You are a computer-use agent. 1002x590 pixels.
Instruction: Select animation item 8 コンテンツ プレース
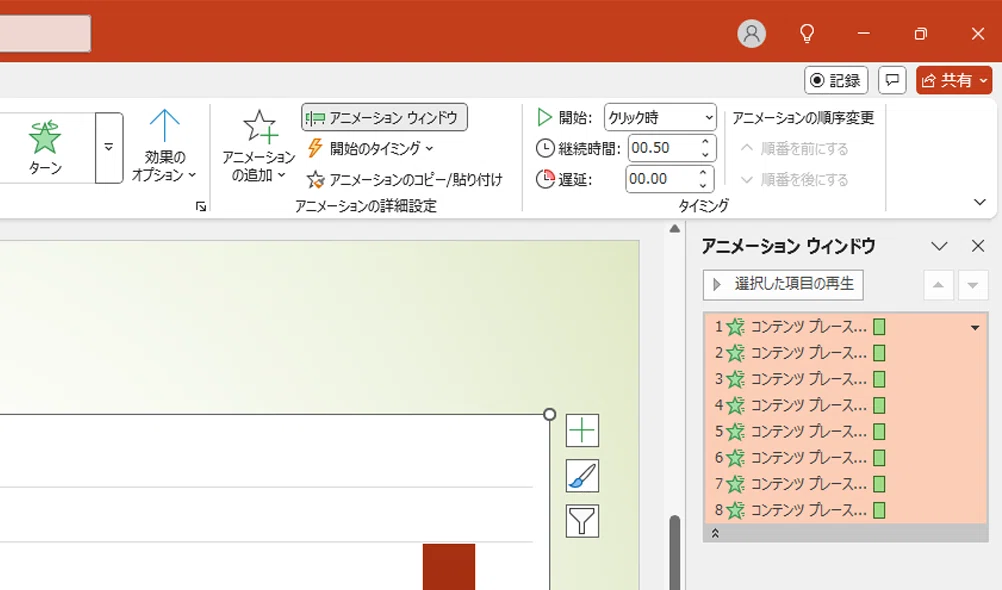point(845,510)
